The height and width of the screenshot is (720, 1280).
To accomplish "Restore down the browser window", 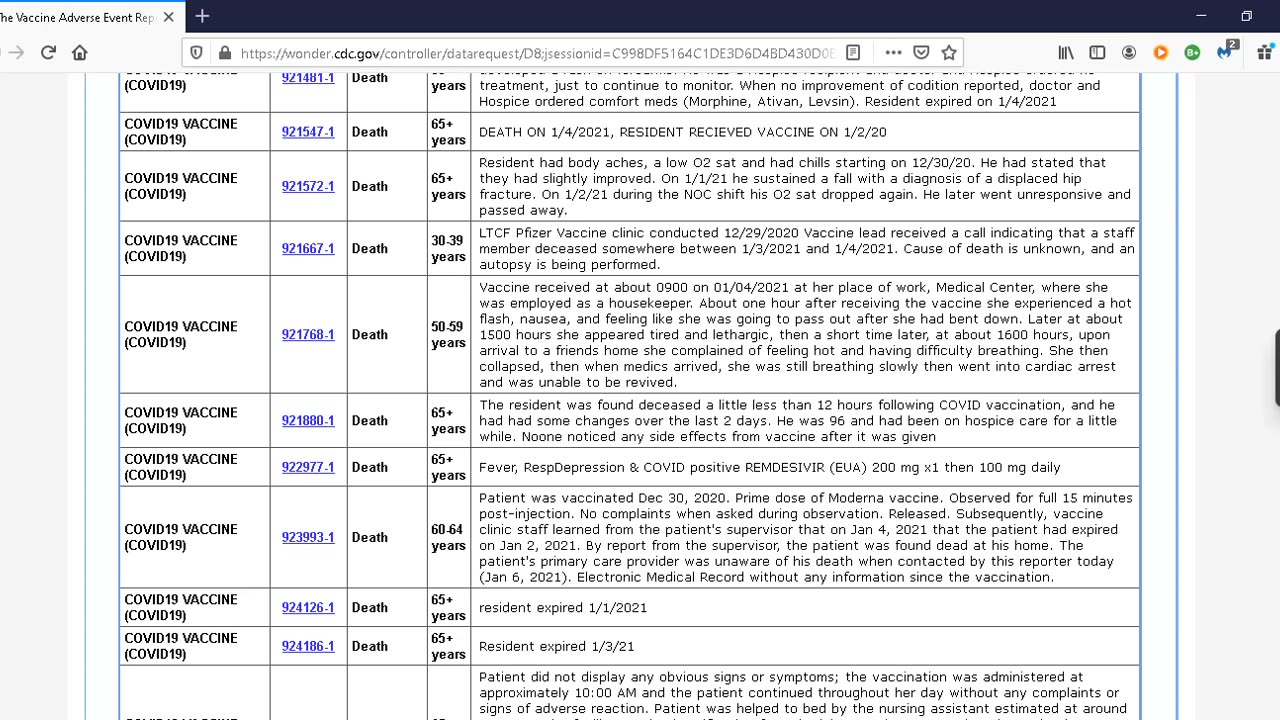I will [1246, 16].
